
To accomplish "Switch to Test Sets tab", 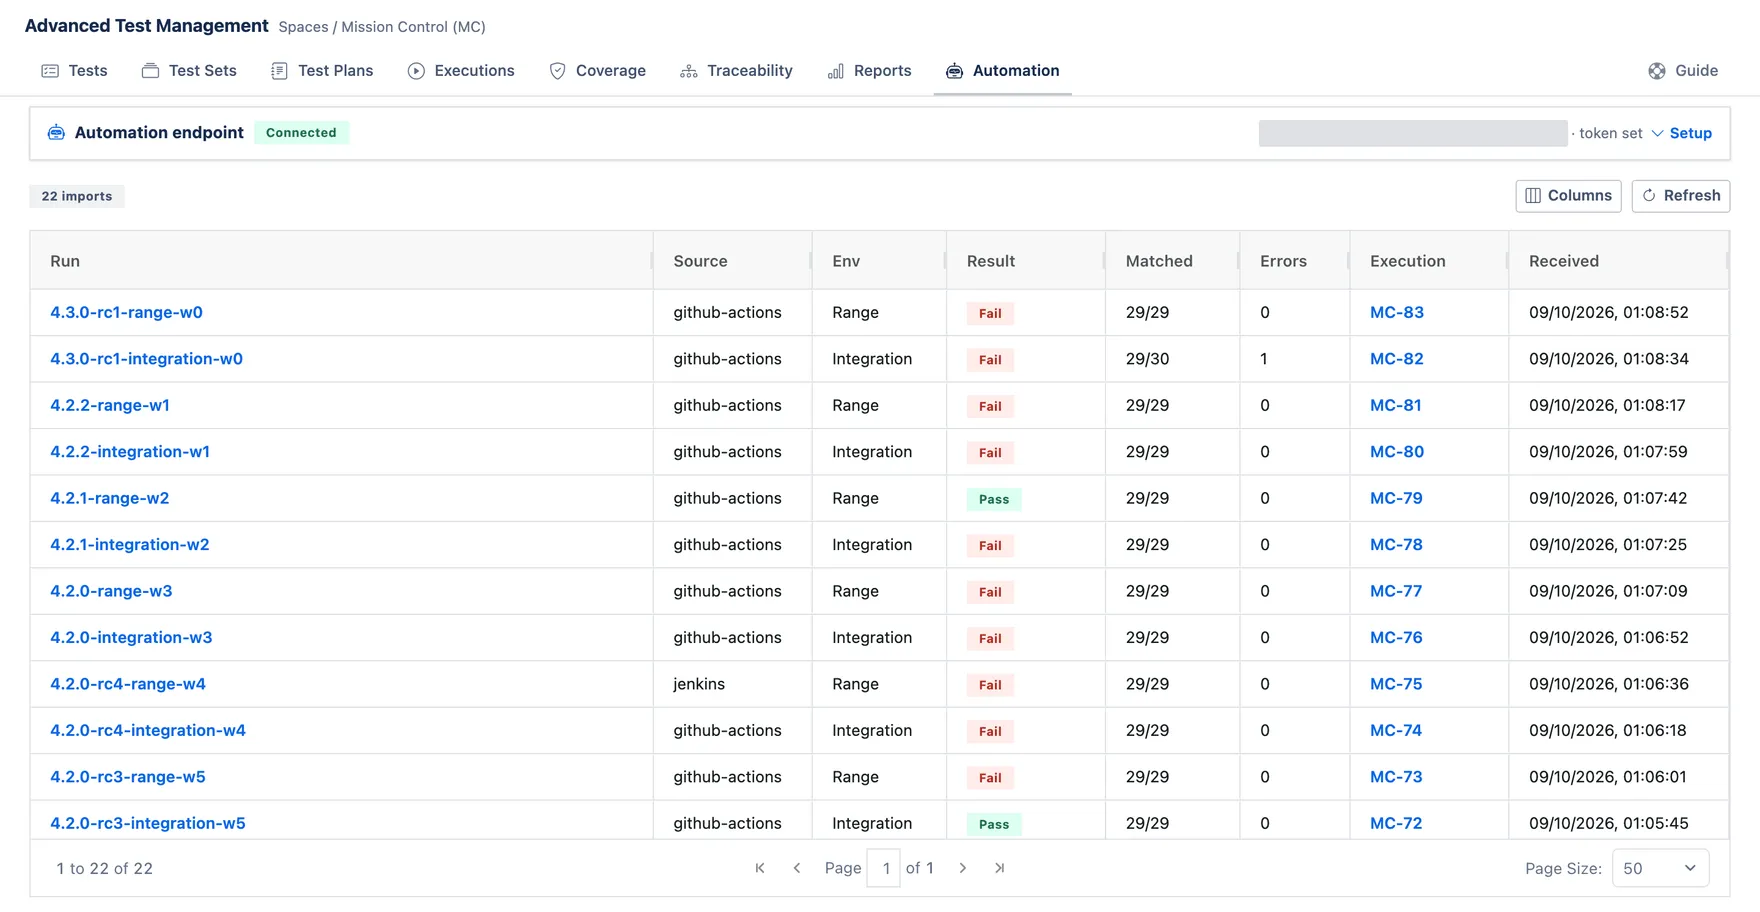I will [x=189, y=71].
